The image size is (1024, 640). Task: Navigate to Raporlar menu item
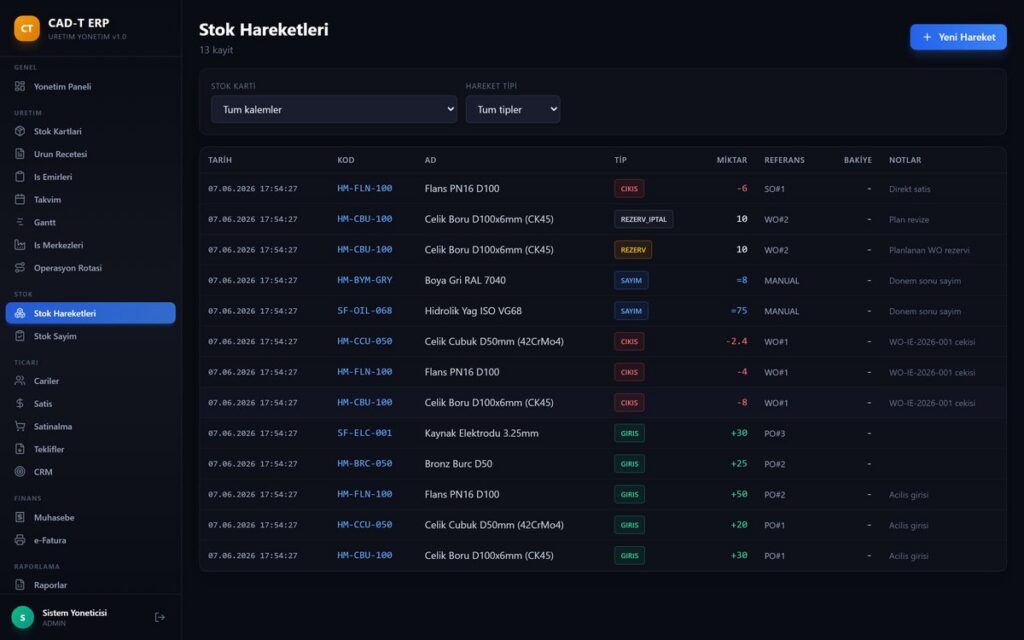(91, 585)
